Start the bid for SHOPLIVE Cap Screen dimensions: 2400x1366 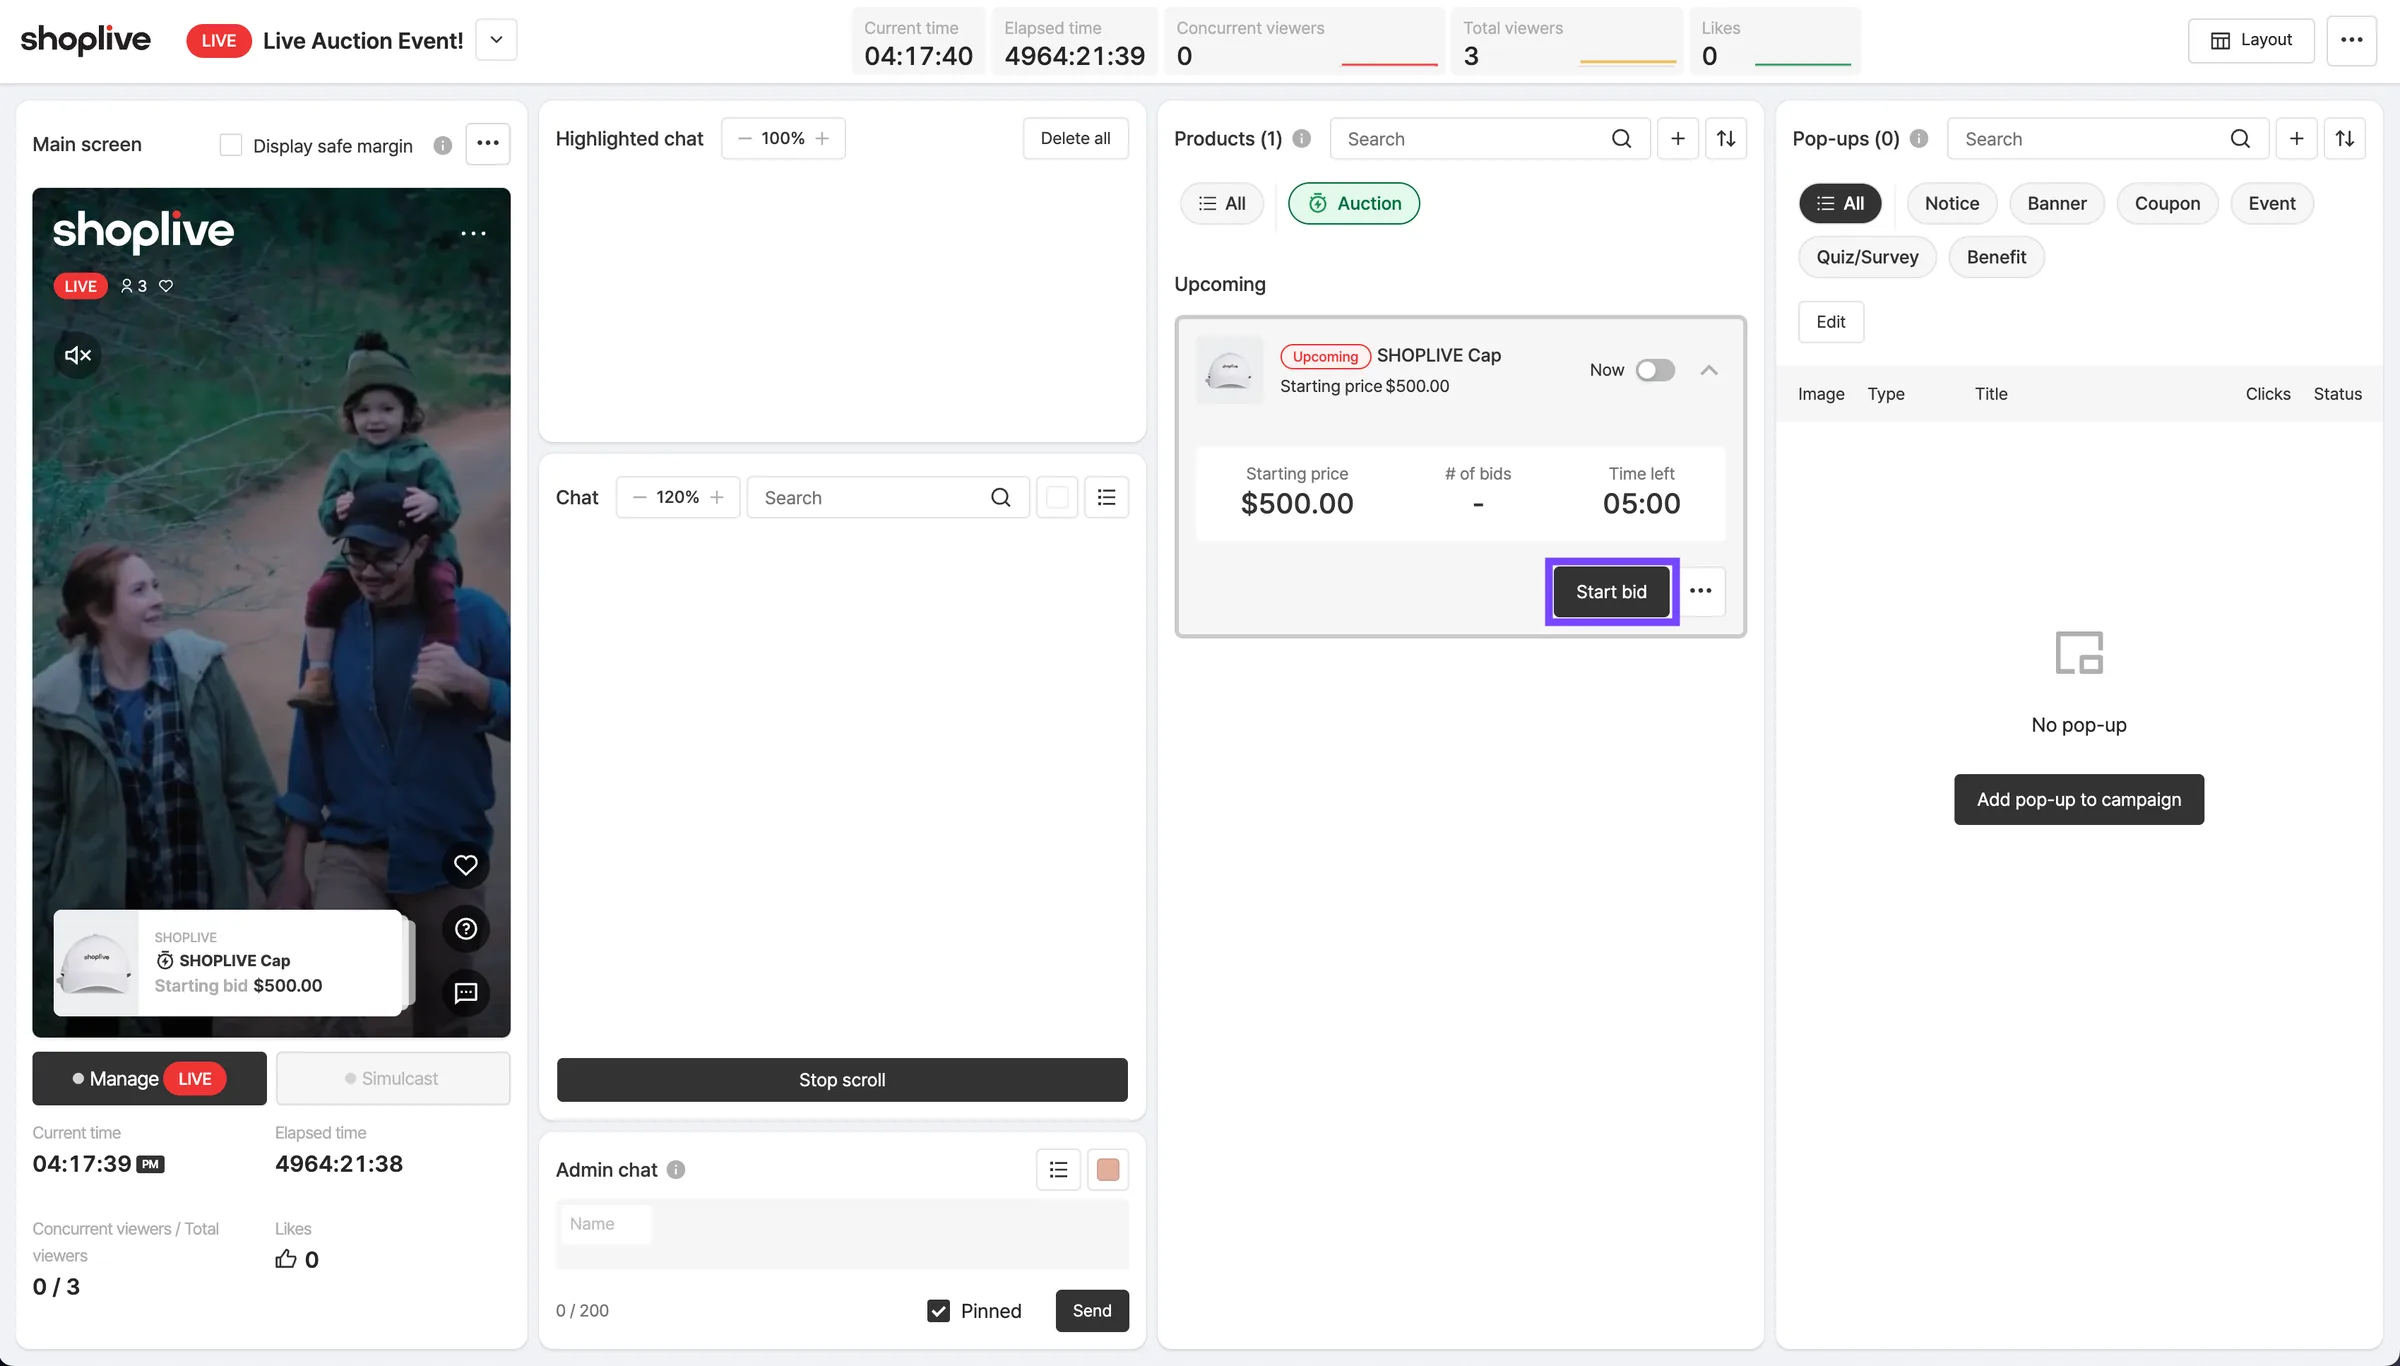[x=1611, y=592]
